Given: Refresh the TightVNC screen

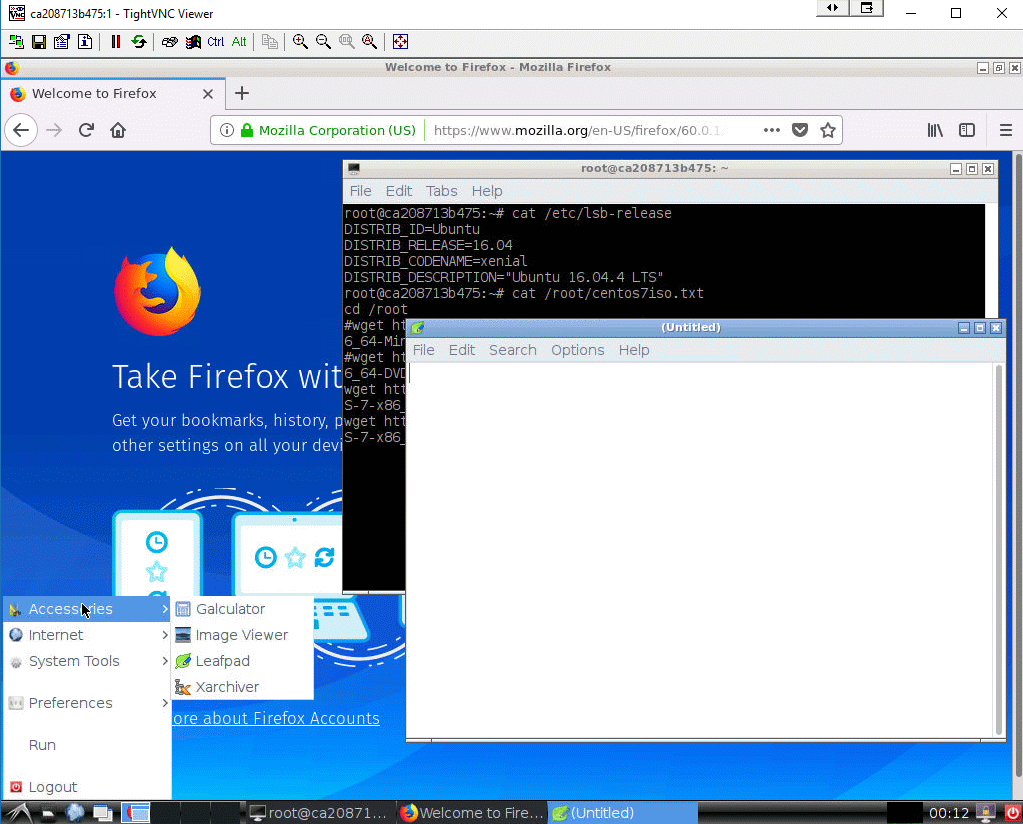Looking at the screenshot, I should (x=138, y=42).
